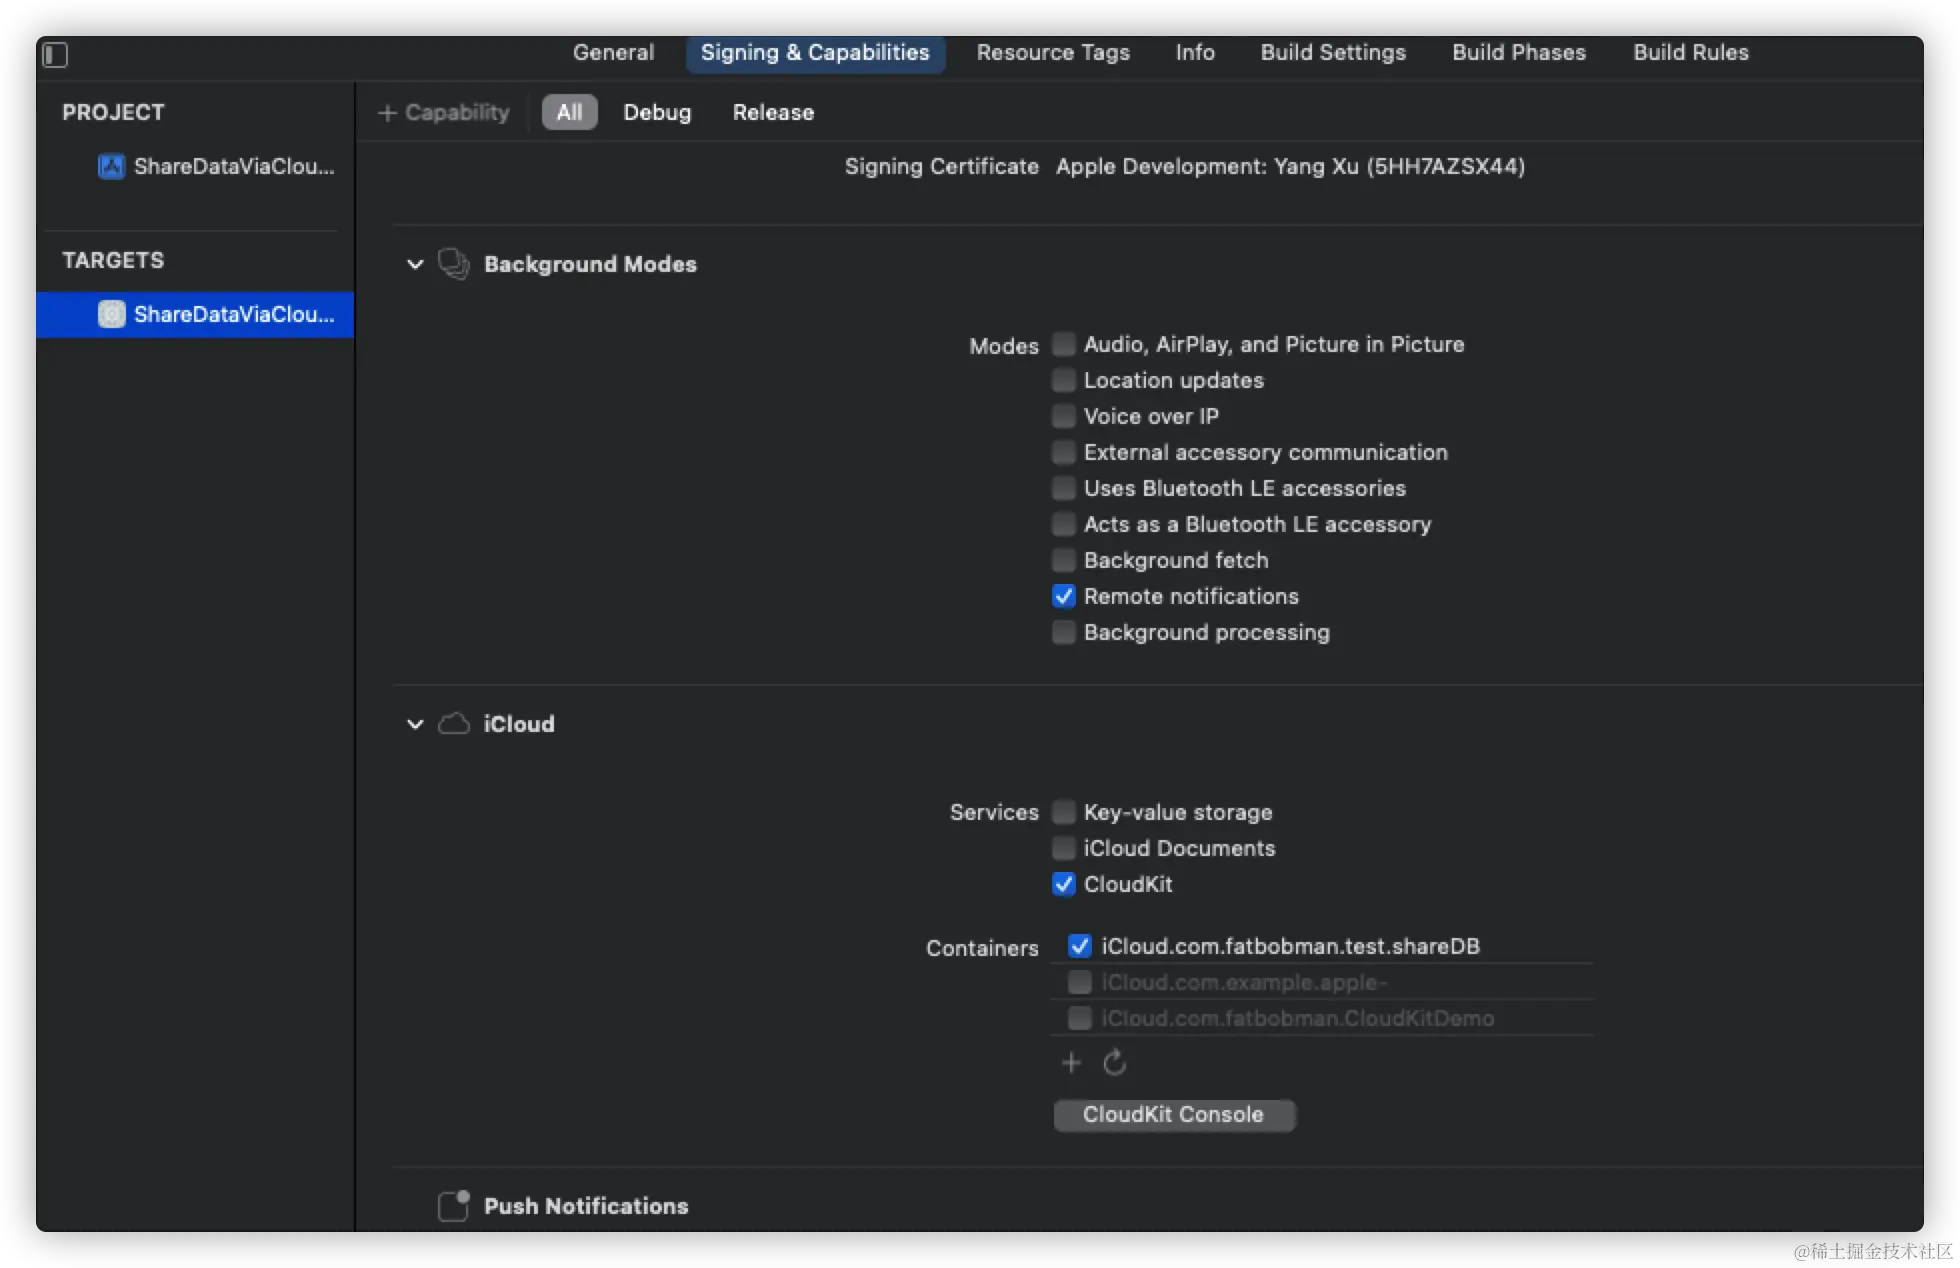
Task: Open the CloudKit Console button
Action: [1174, 1114]
